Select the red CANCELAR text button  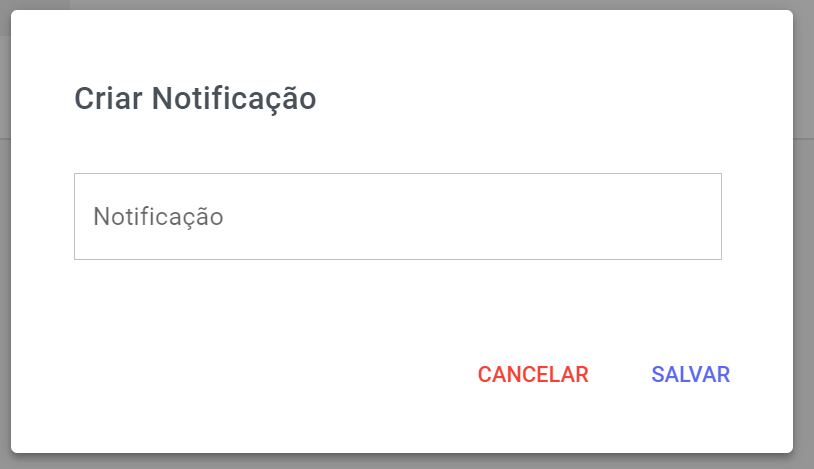click(533, 374)
